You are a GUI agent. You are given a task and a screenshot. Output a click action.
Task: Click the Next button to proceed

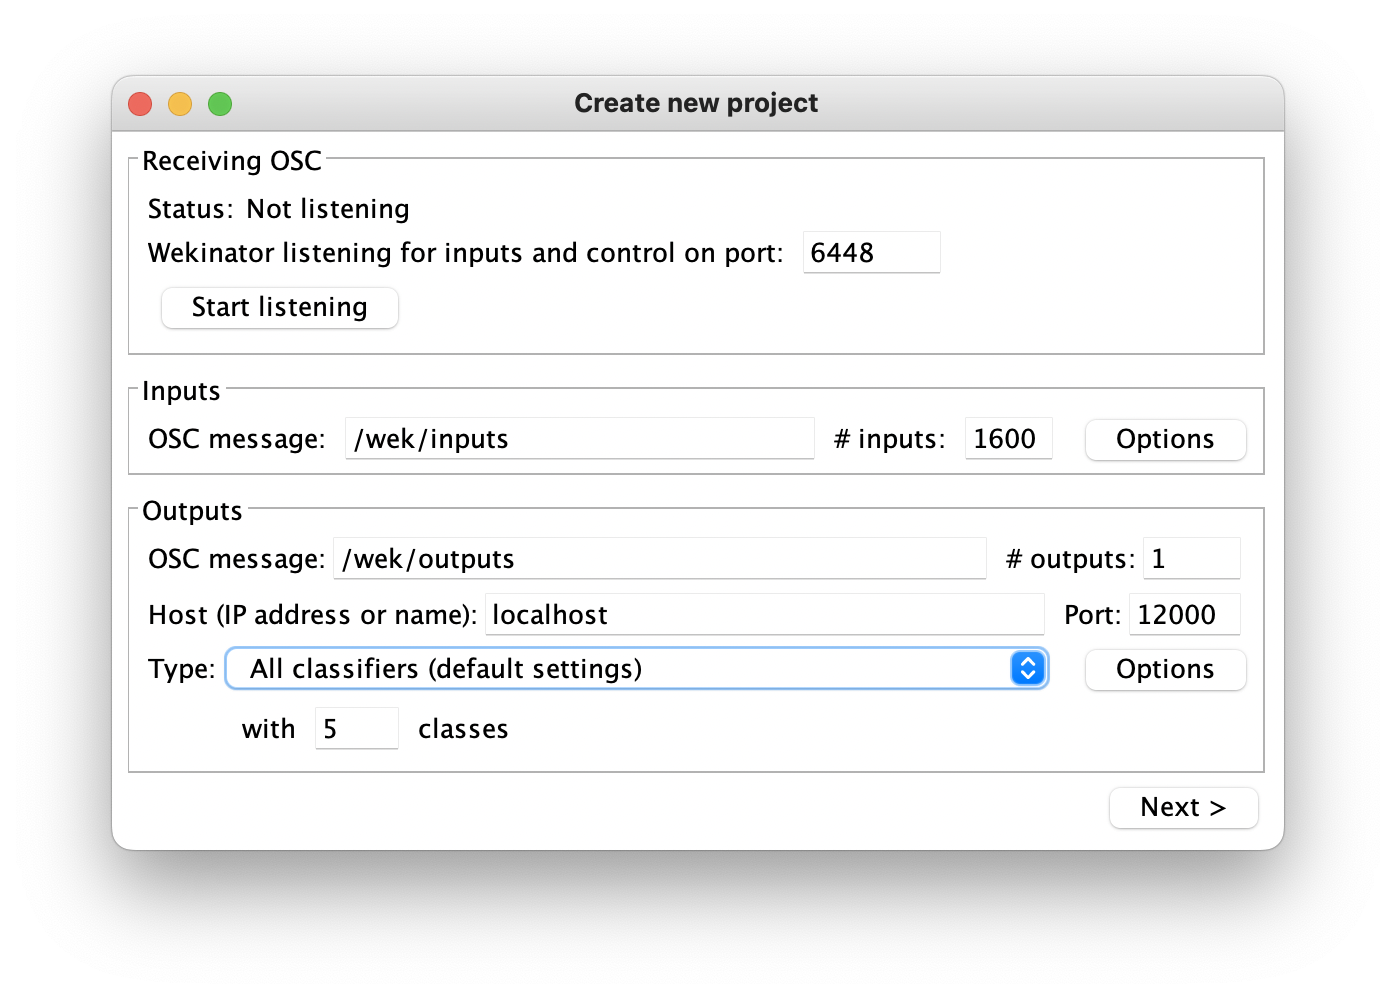tap(1183, 807)
